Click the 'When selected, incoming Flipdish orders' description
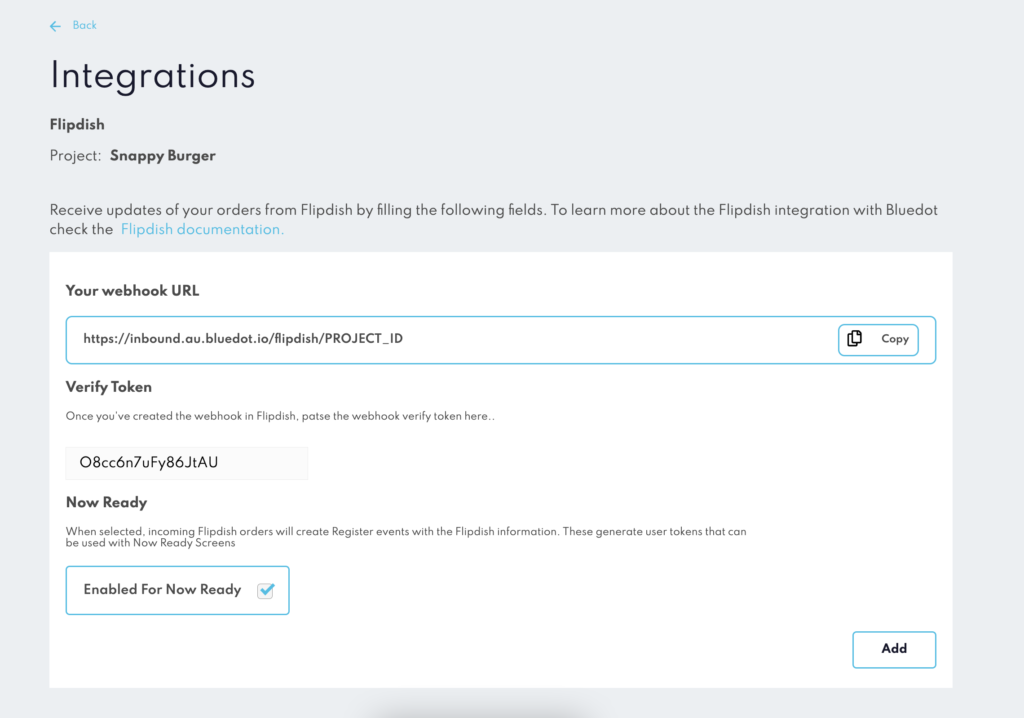This screenshot has height=718, width=1024. pos(406,537)
